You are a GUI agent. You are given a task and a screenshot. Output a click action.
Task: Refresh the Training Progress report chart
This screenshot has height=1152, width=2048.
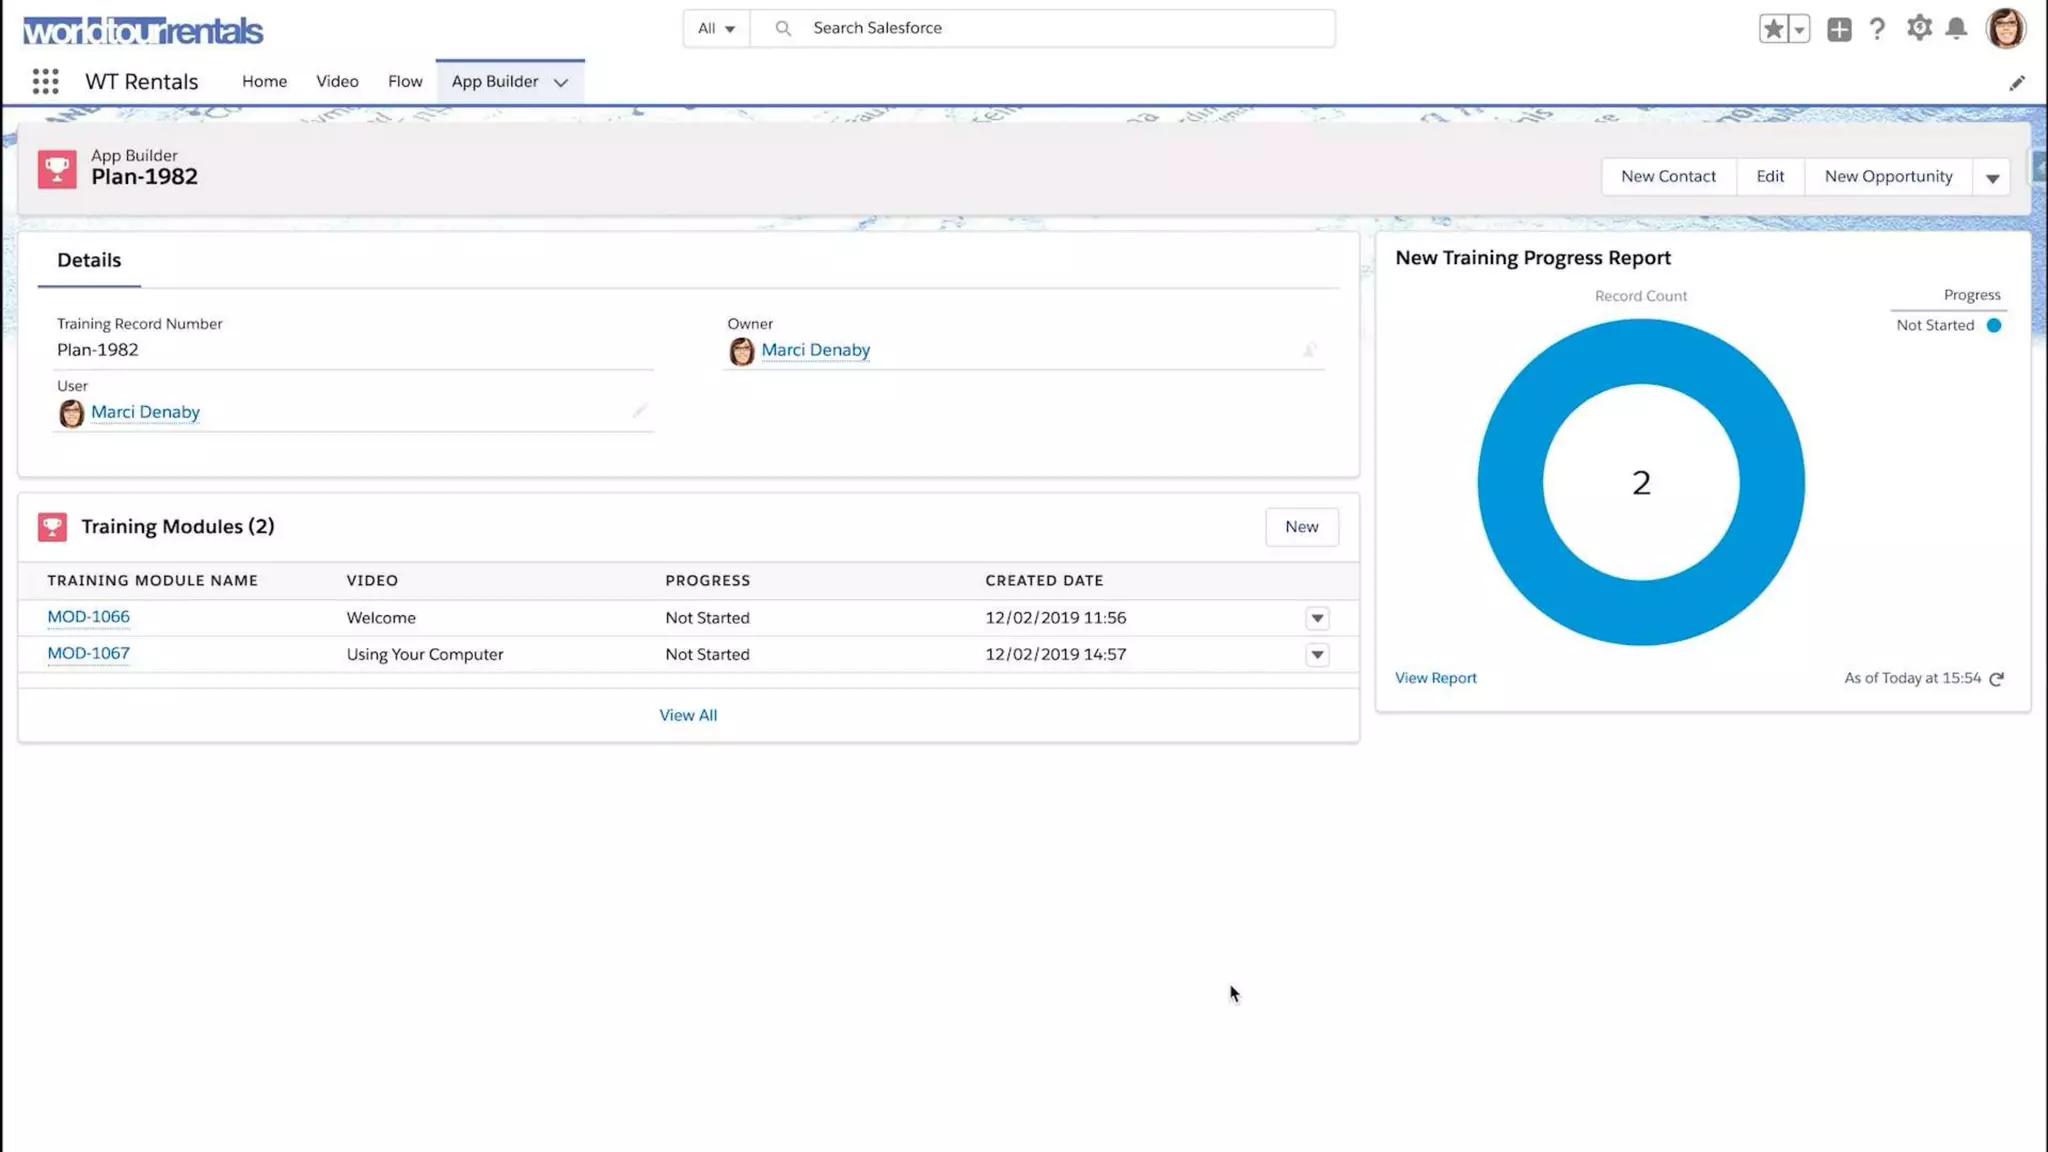click(1997, 679)
